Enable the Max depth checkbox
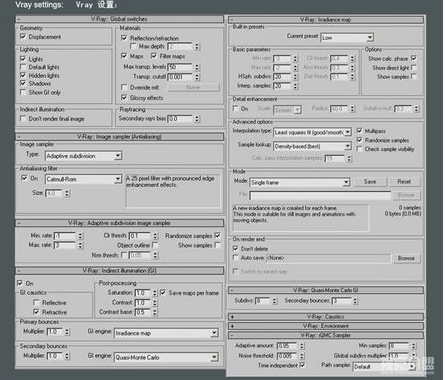Viewport: 445px width, 380px height. (x=133, y=46)
